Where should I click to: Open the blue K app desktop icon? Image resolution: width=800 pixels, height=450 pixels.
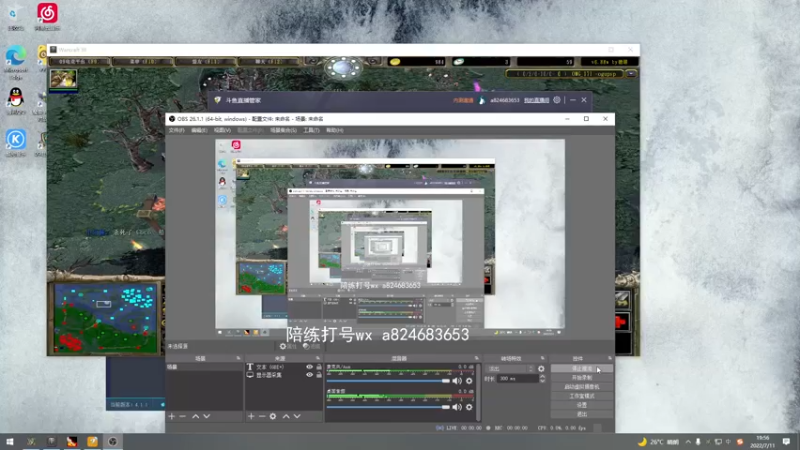click(x=16, y=140)
